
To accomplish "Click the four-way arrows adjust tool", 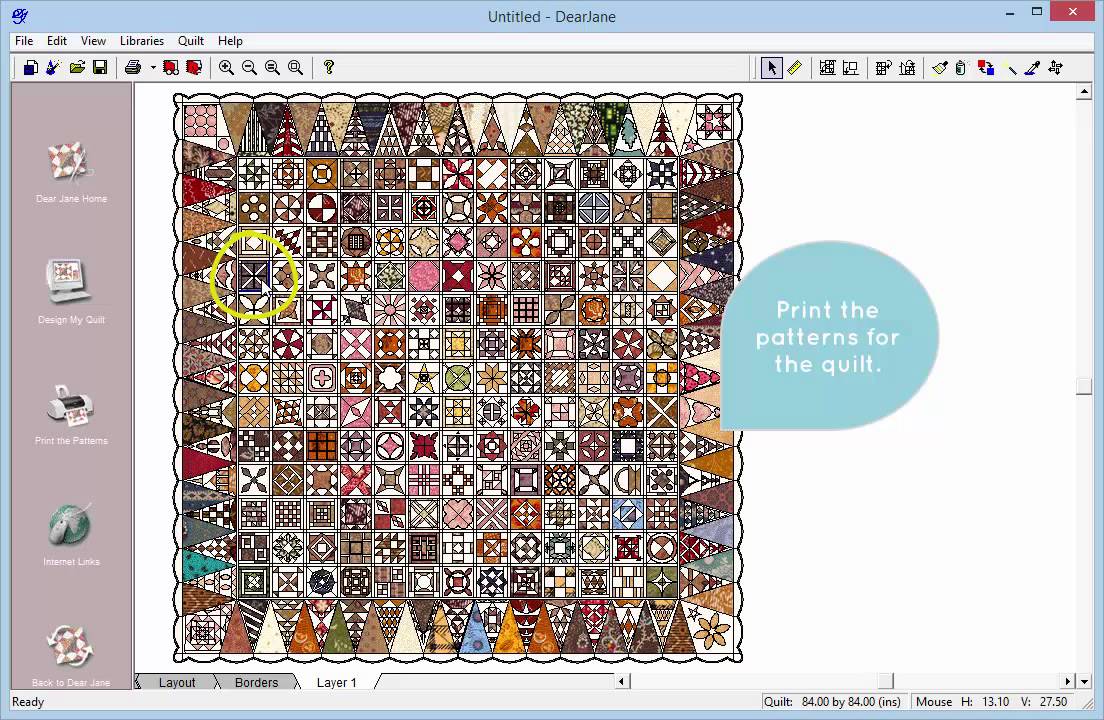I will tap(1055, 68).
